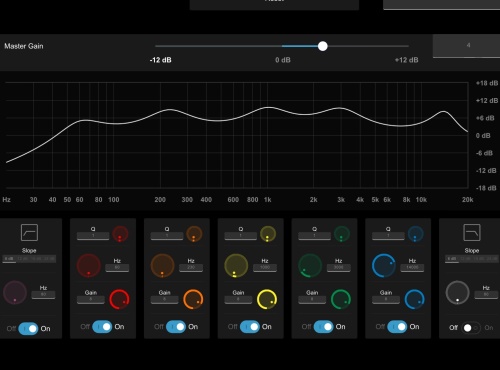Screen dimensions: 500x370
Task: Click the blue band frequency knob
Action: click(x=384, y=266)
